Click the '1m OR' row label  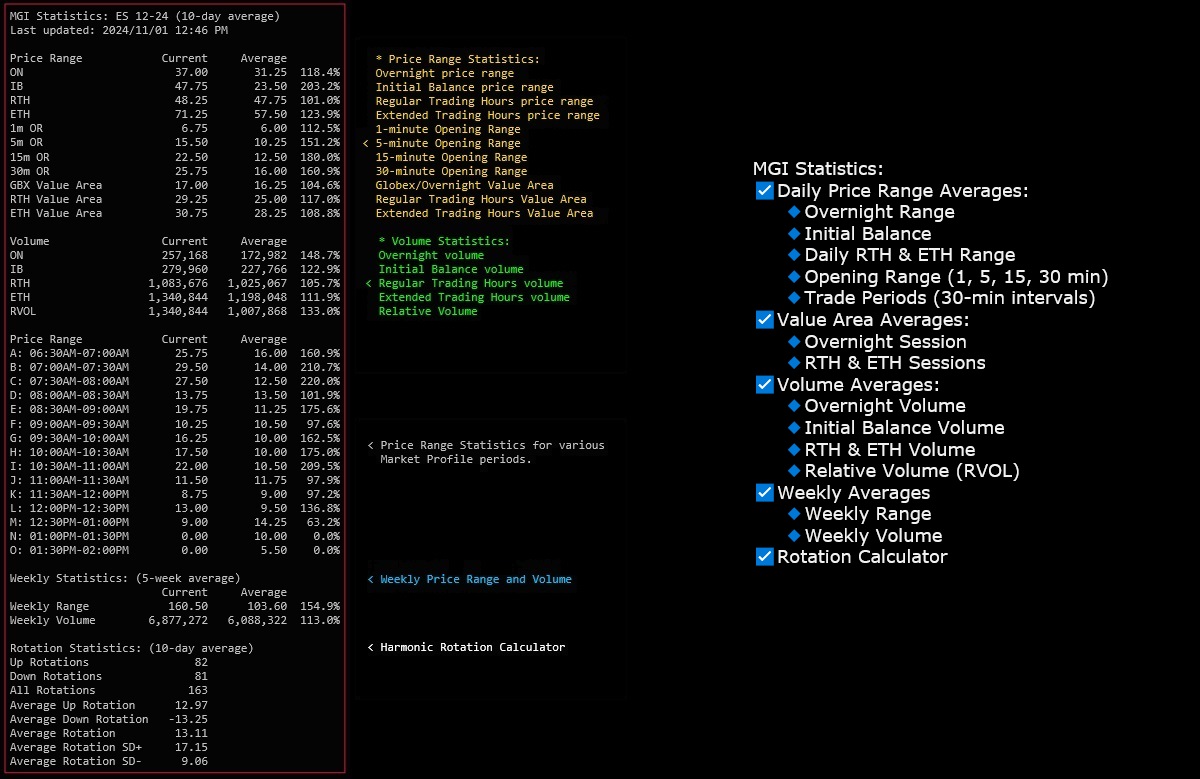coord(26,128)
